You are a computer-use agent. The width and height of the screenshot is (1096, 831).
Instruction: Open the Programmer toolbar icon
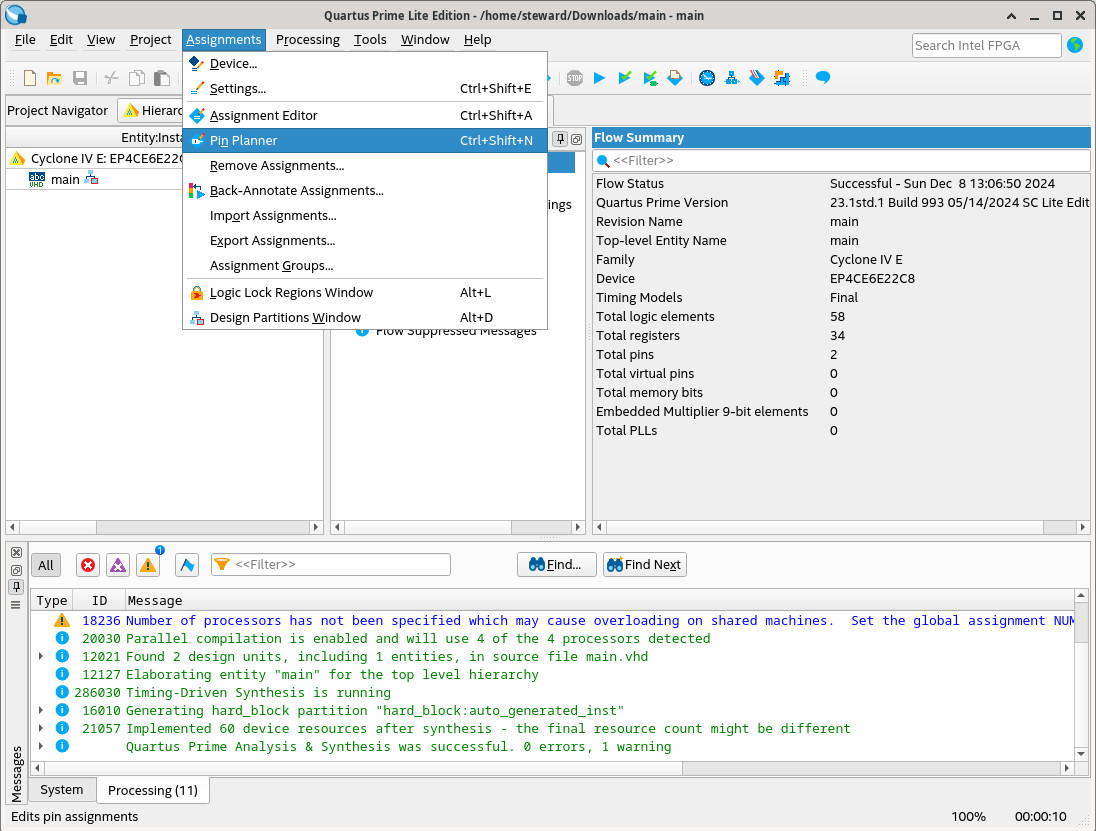[x=757, y=78]
